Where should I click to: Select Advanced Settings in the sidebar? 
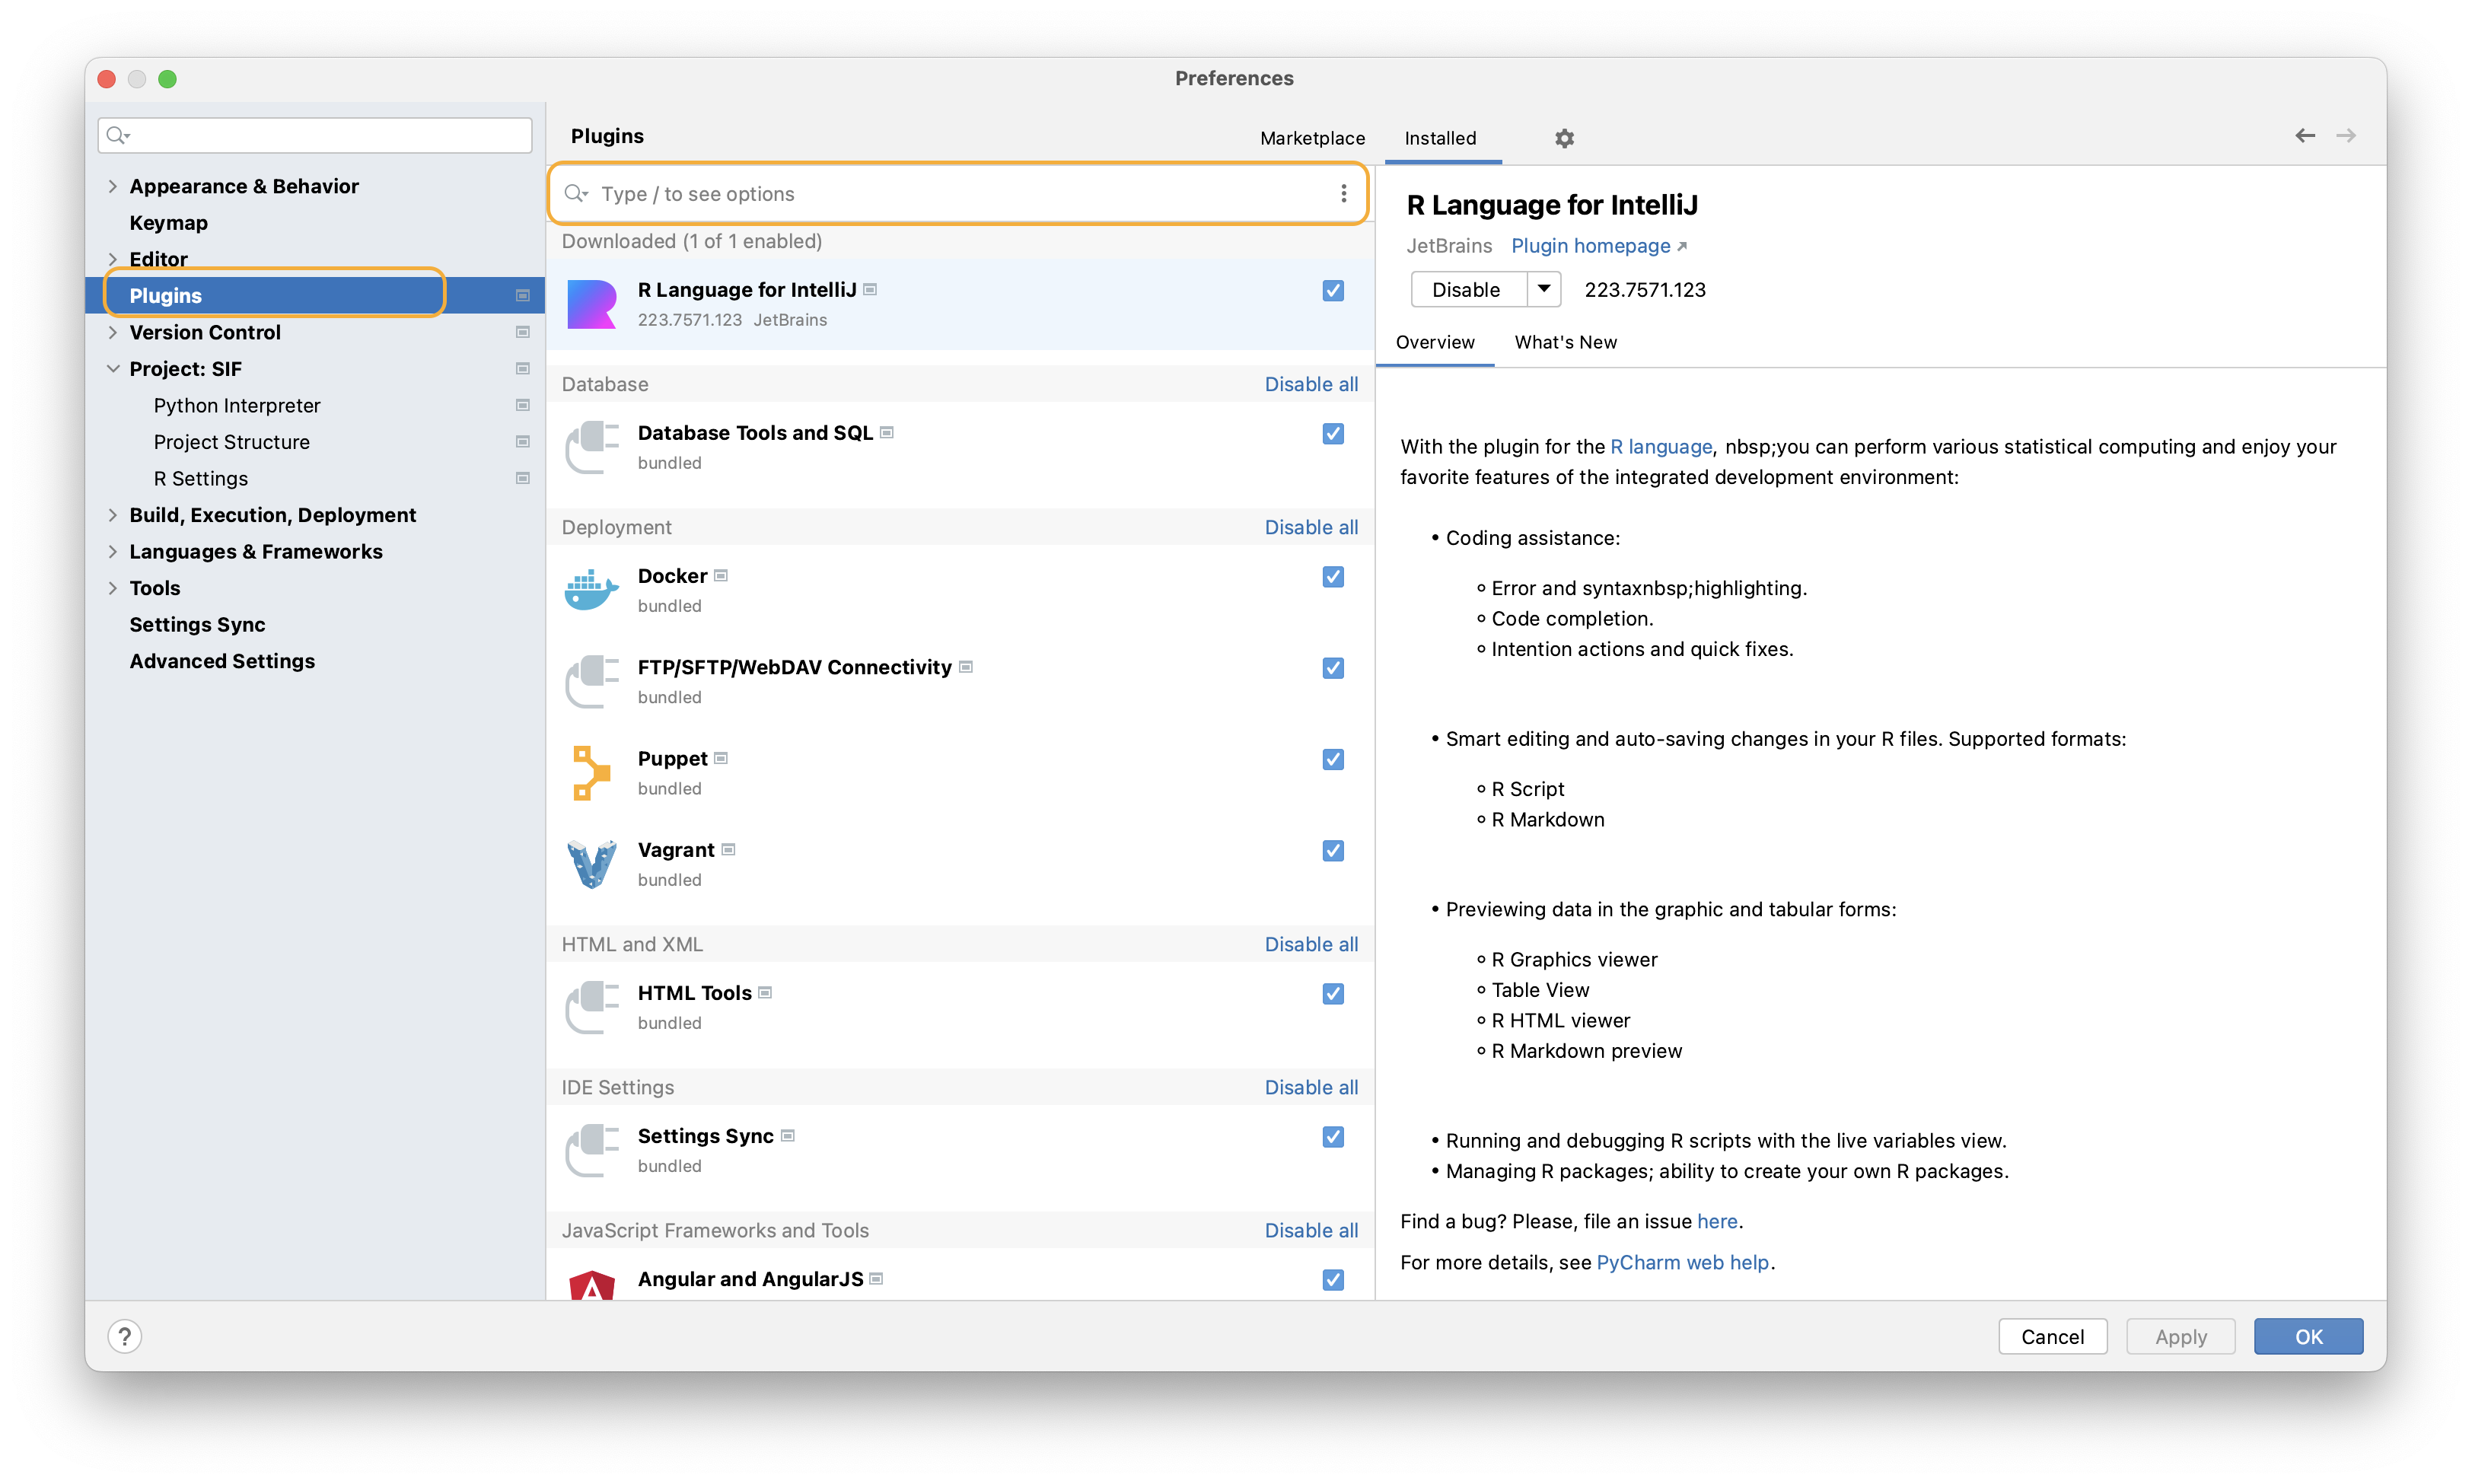222,661
